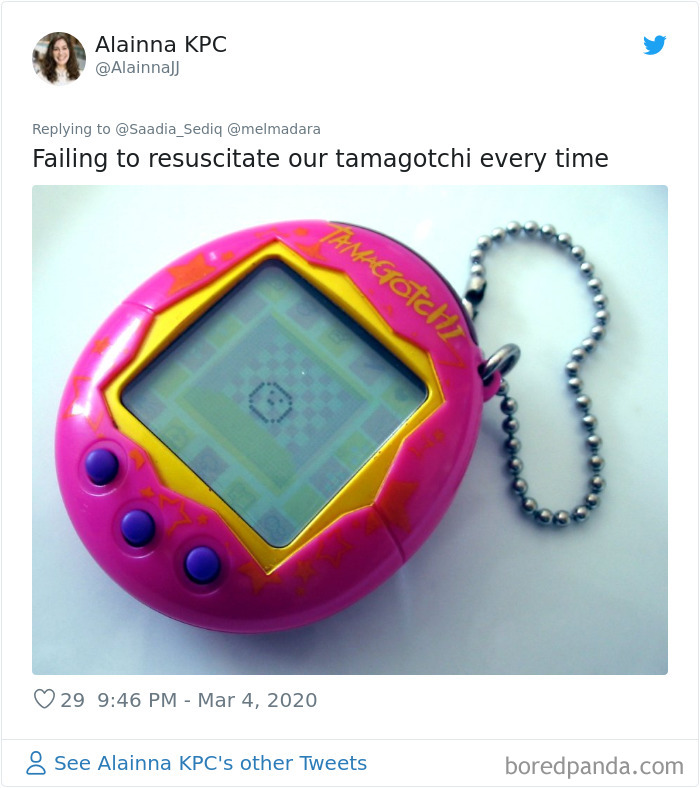Open the @Saadia_Sediq mention
The image size is (700, 788).
coord(168,129)
